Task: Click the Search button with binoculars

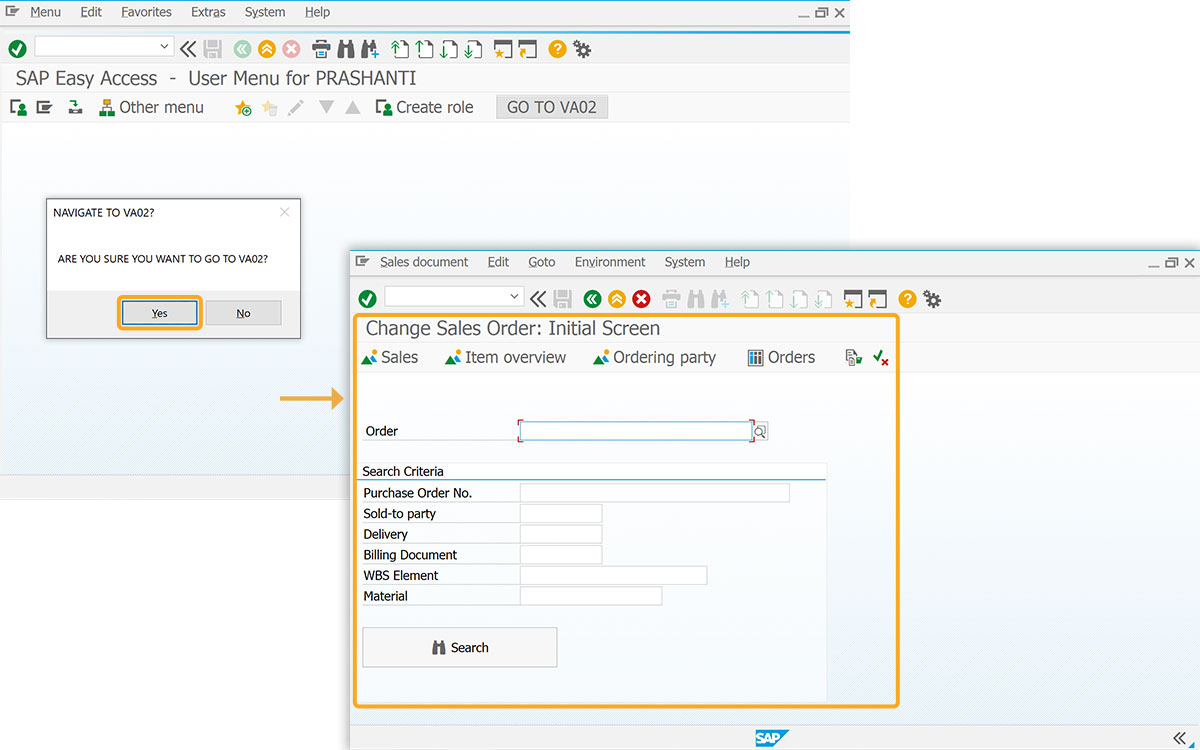Action: coord(460,647)
